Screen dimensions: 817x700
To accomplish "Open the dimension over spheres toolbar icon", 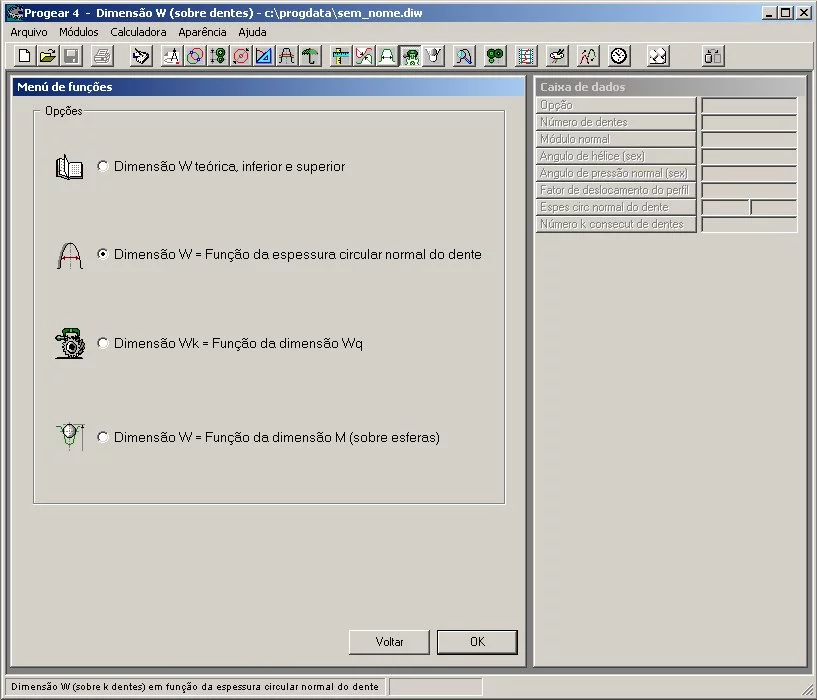I will 434,56.
